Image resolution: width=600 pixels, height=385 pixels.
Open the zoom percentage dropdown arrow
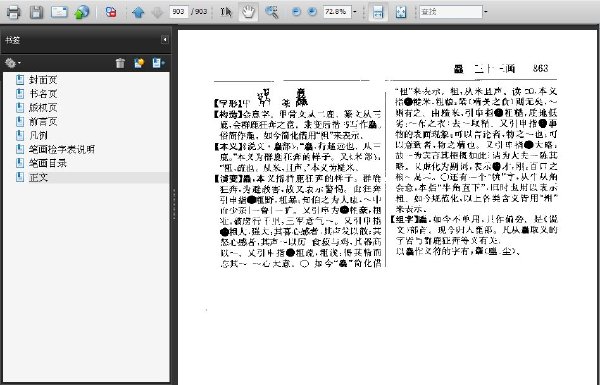pos(355,12)
